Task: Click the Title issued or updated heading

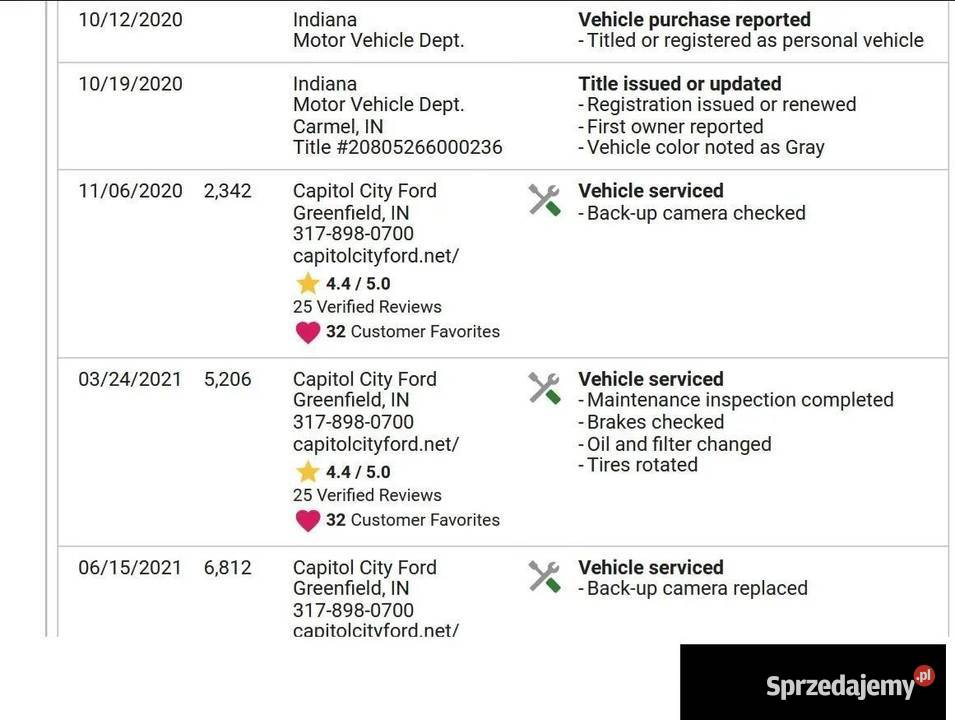Action: (679, 84)
